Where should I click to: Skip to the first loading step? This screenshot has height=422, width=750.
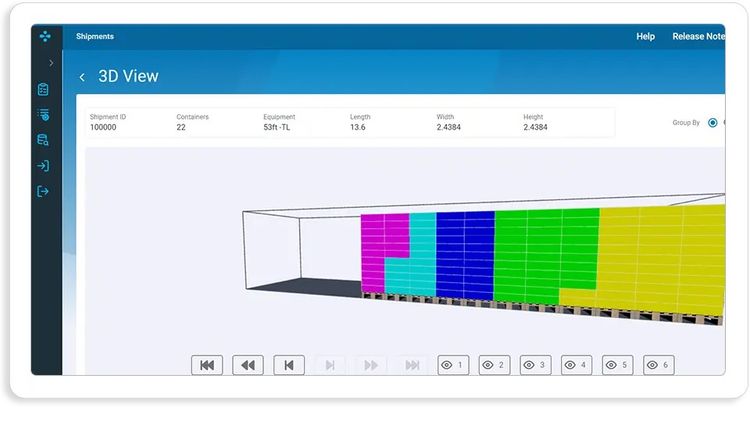click(207, 365)
